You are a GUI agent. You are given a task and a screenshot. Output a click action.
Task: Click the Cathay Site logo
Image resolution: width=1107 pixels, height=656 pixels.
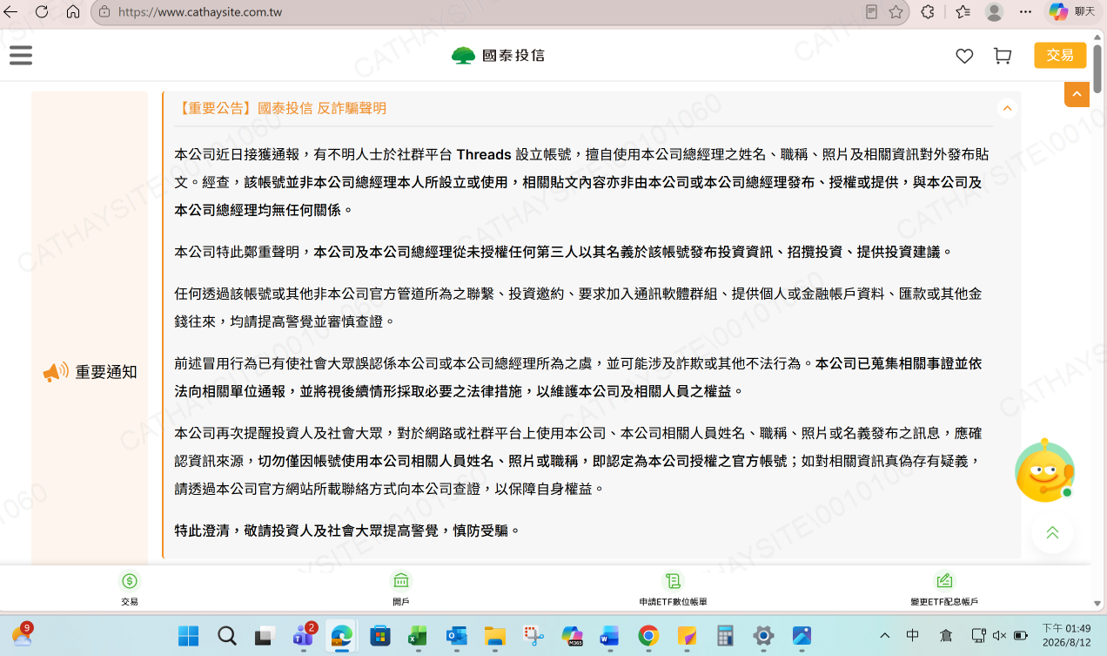pyautogui.click(x=498, y=55)
